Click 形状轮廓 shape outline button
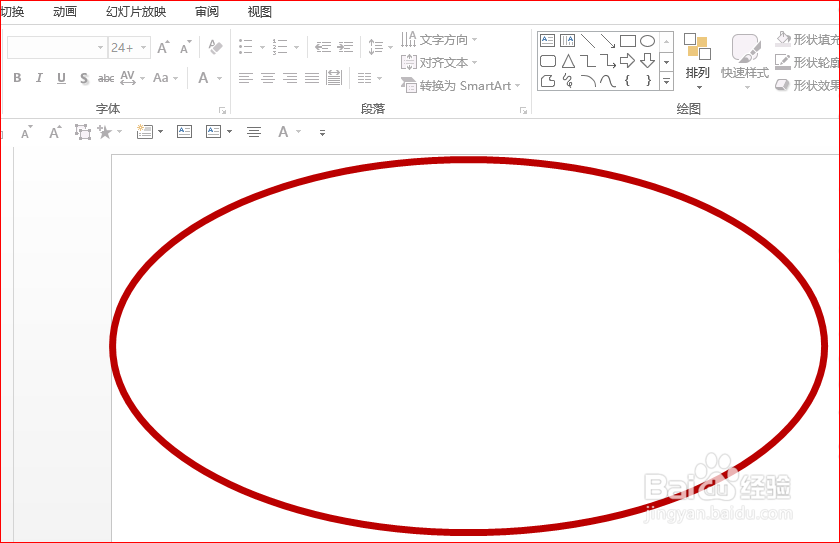Image resolution: width=840 pixels, height=543 pixels. point(807,63)
